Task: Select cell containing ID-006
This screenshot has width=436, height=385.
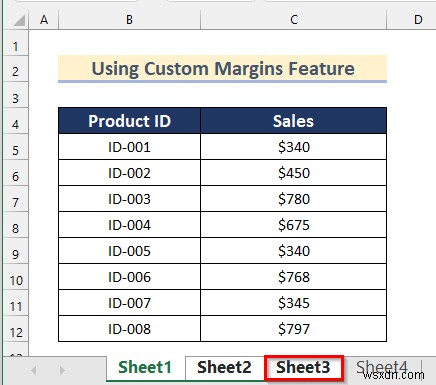Action: (129, 277)
